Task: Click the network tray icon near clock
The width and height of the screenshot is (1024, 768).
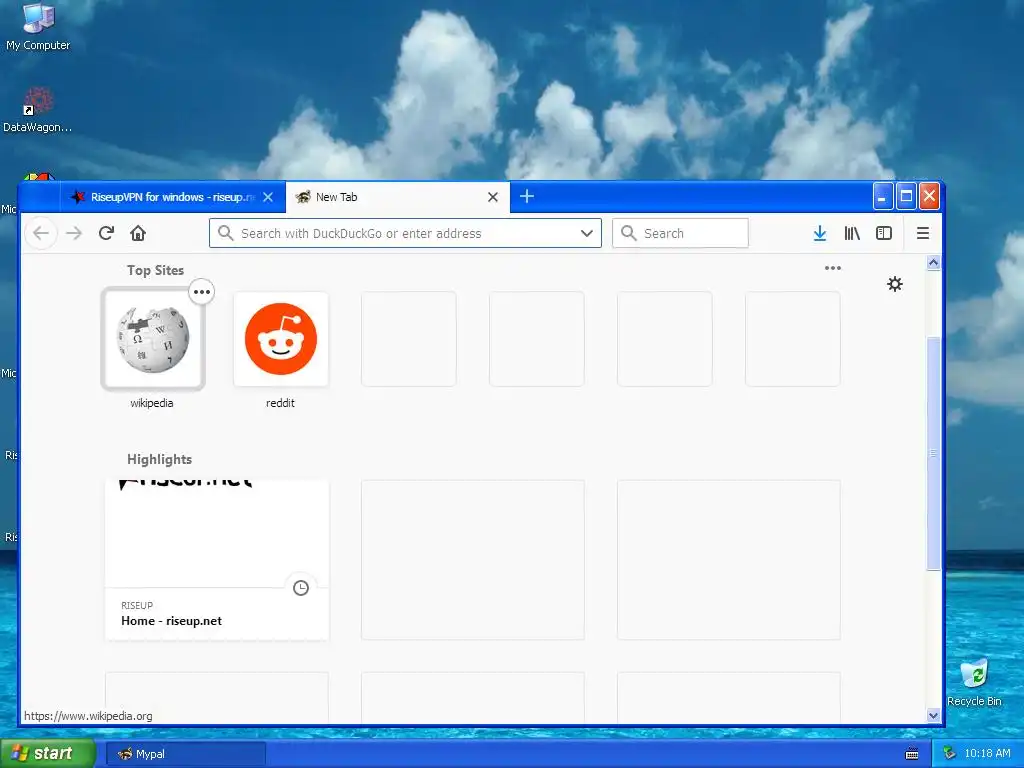Action: (x=950, y=754)
